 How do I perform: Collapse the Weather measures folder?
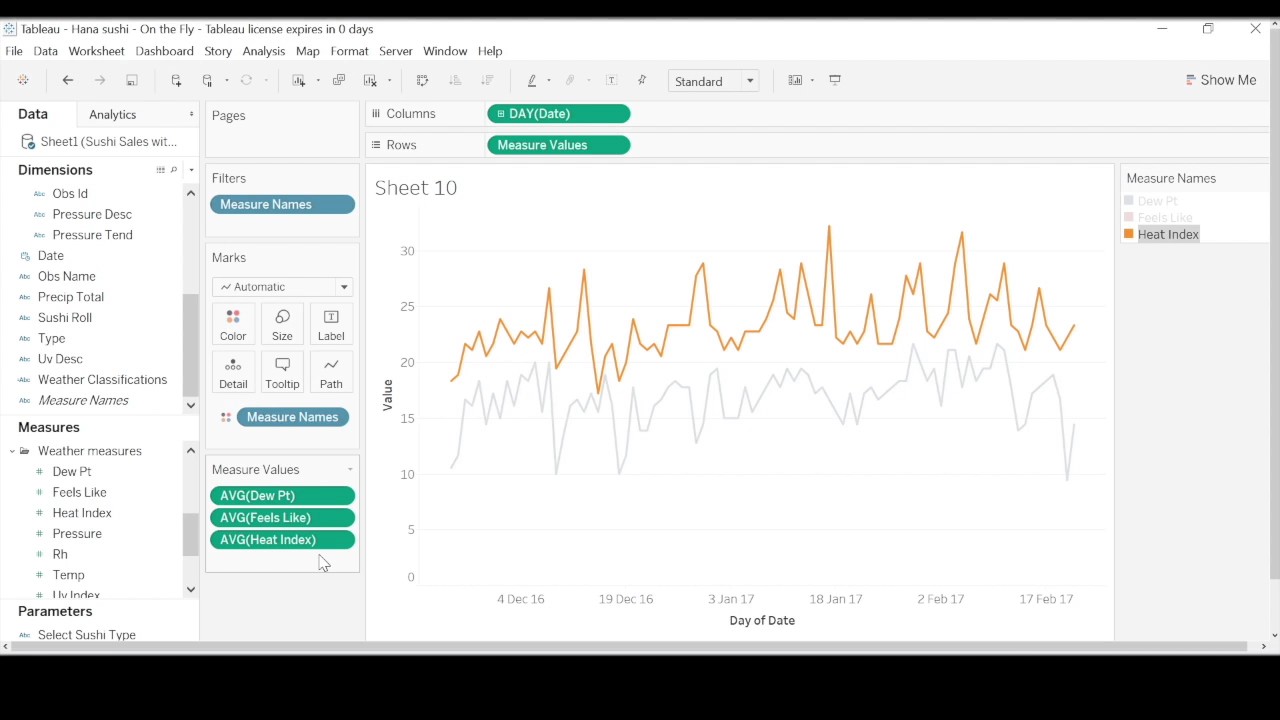12,451
